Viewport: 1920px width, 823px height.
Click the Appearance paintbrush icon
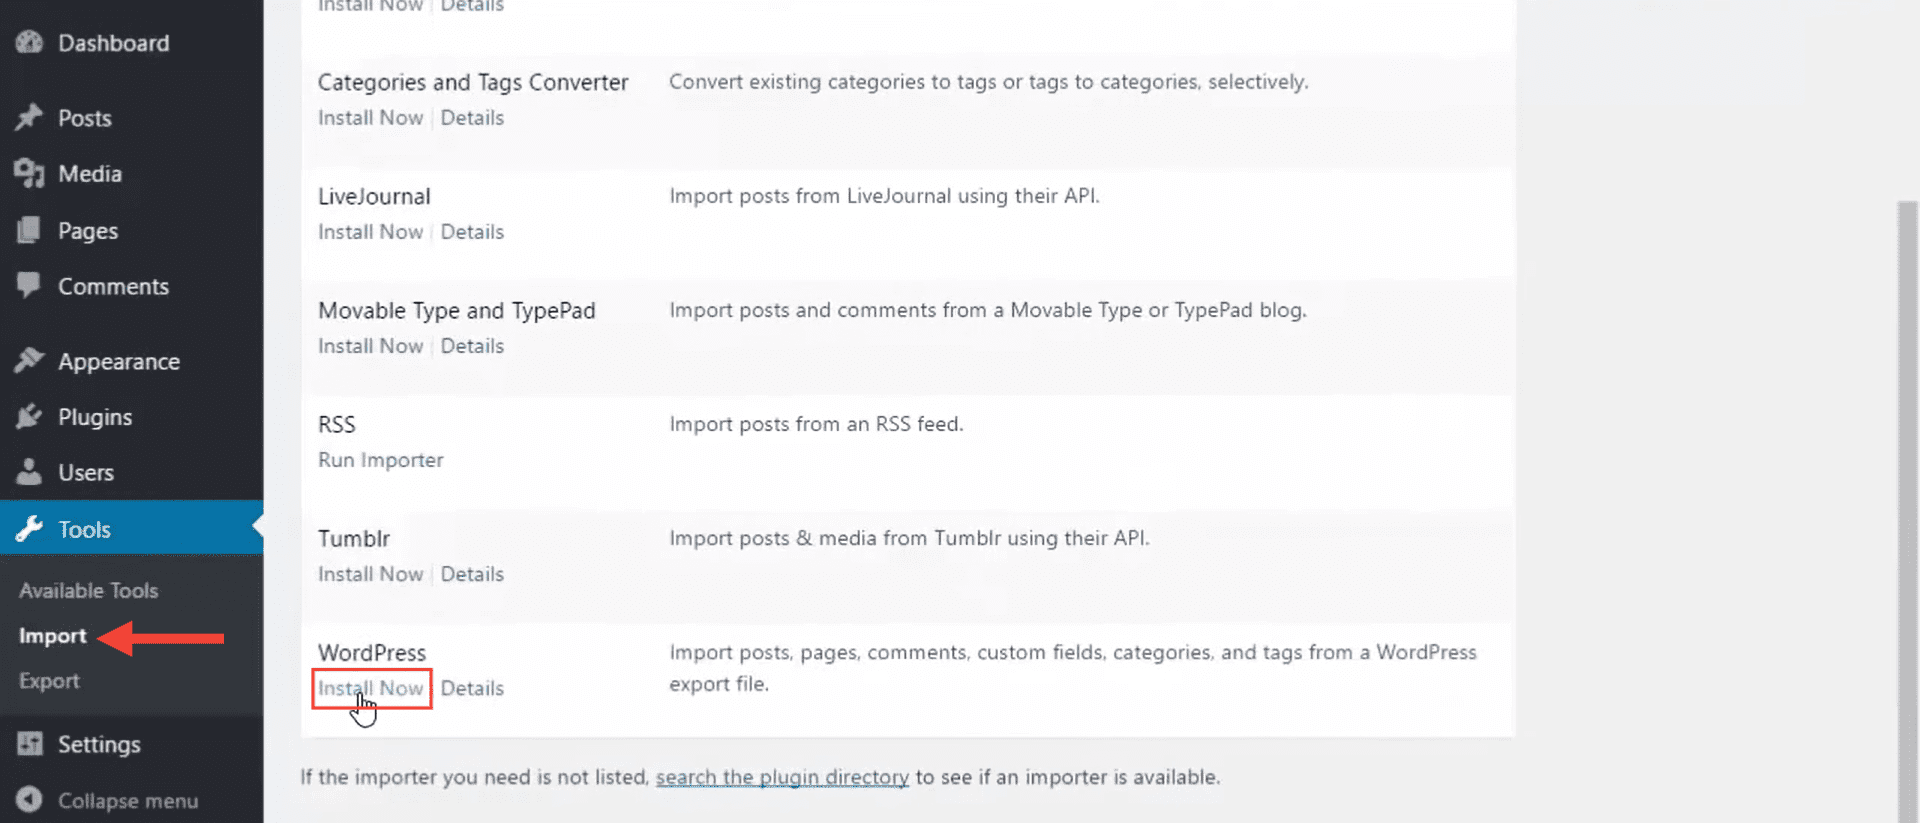tap(30, 361)
